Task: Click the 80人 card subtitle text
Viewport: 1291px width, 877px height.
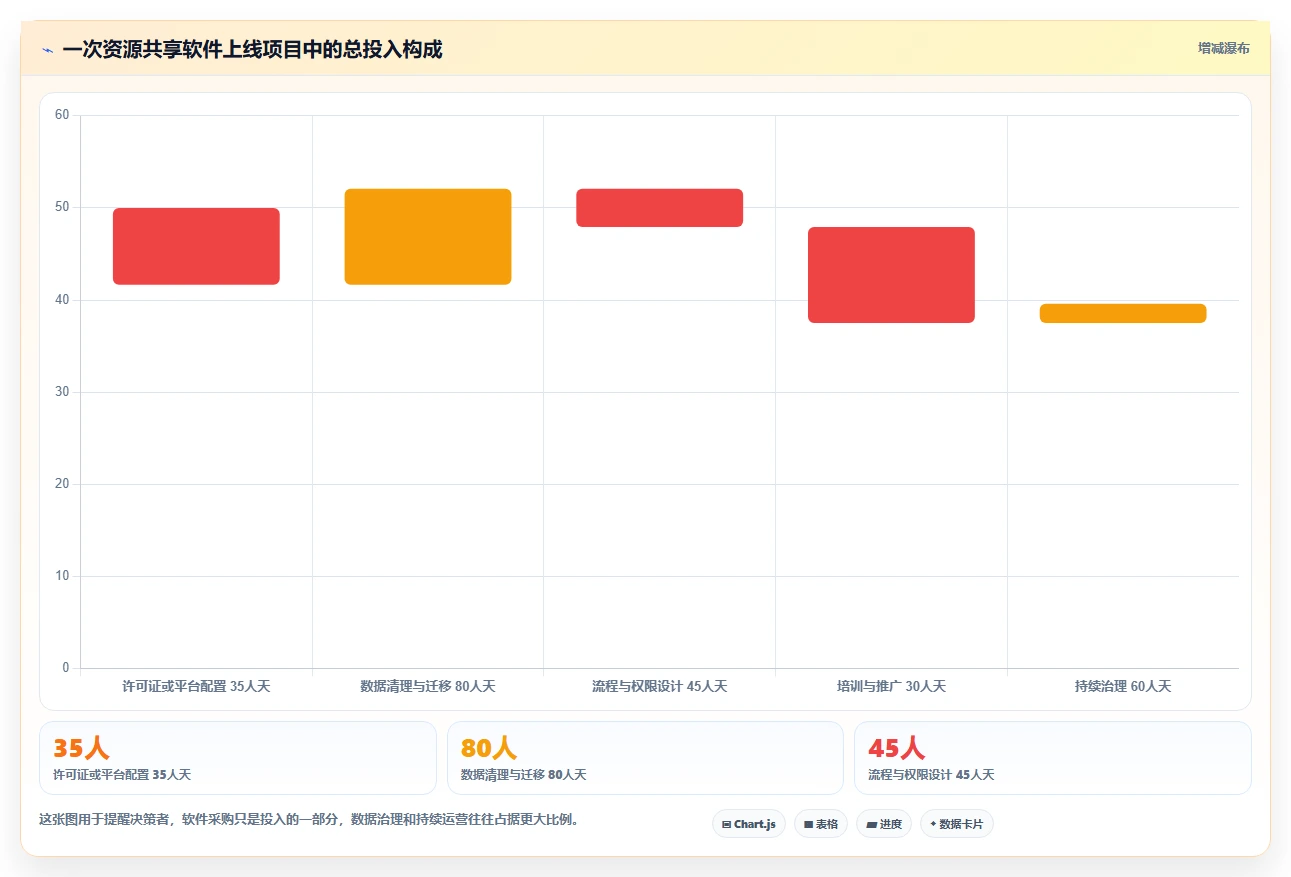Action: tap(523, 775)
